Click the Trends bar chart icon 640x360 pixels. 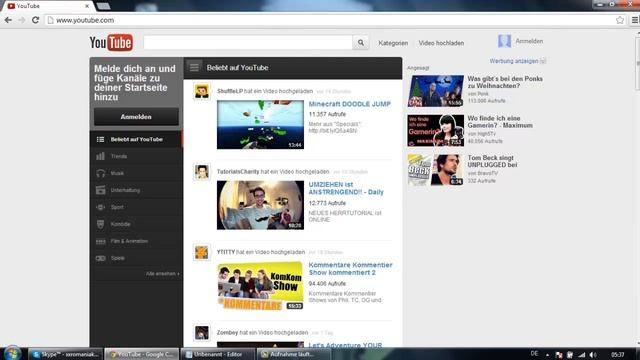(x=100, y=156)
